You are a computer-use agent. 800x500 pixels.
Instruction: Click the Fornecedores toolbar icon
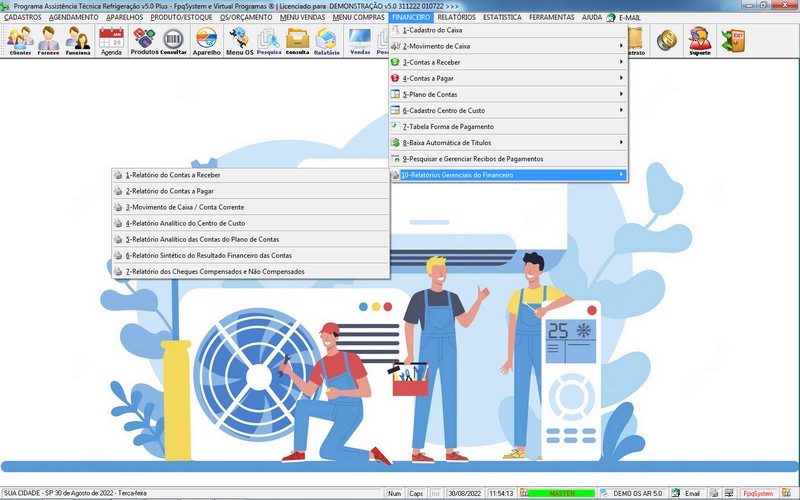click(x=49, y=41)
